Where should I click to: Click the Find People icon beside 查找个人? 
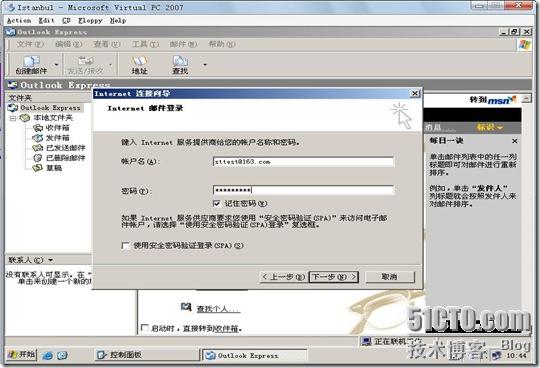(x=186, y=306)
